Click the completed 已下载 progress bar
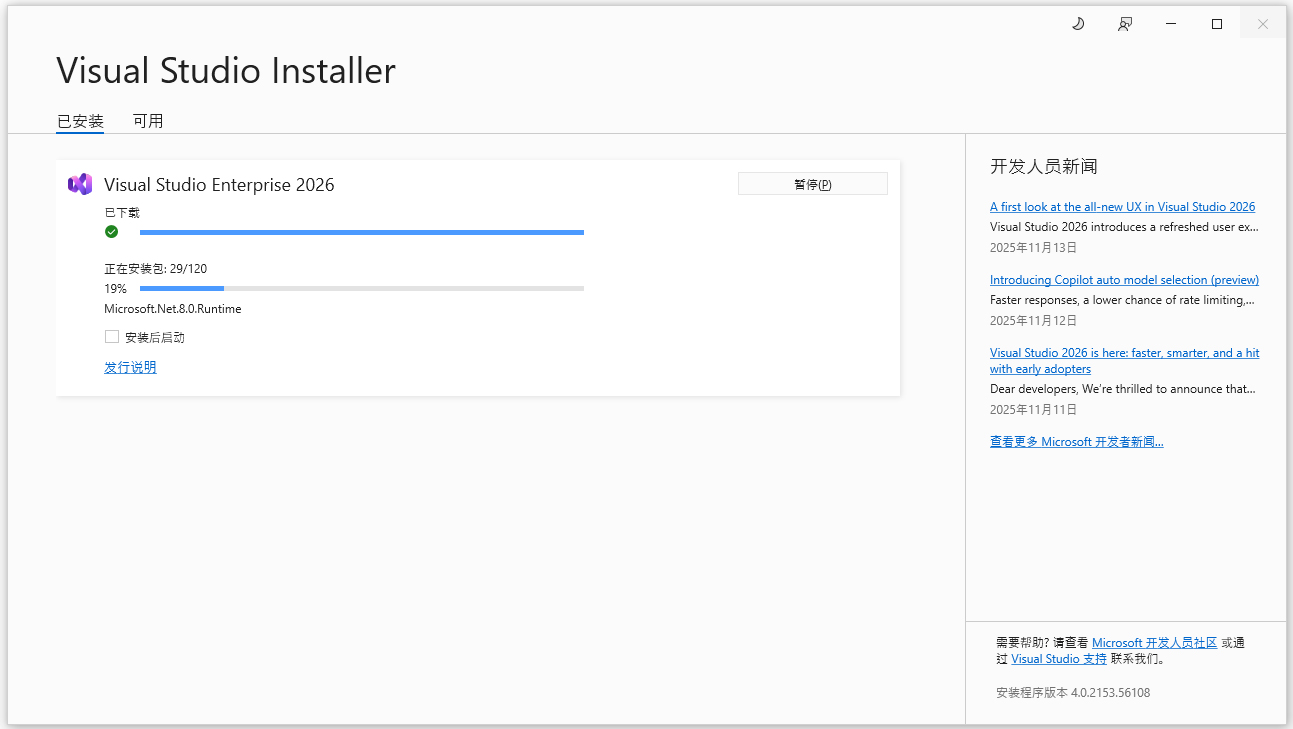Viewport: 1293px width, 729px height. [x=361, y=232]
